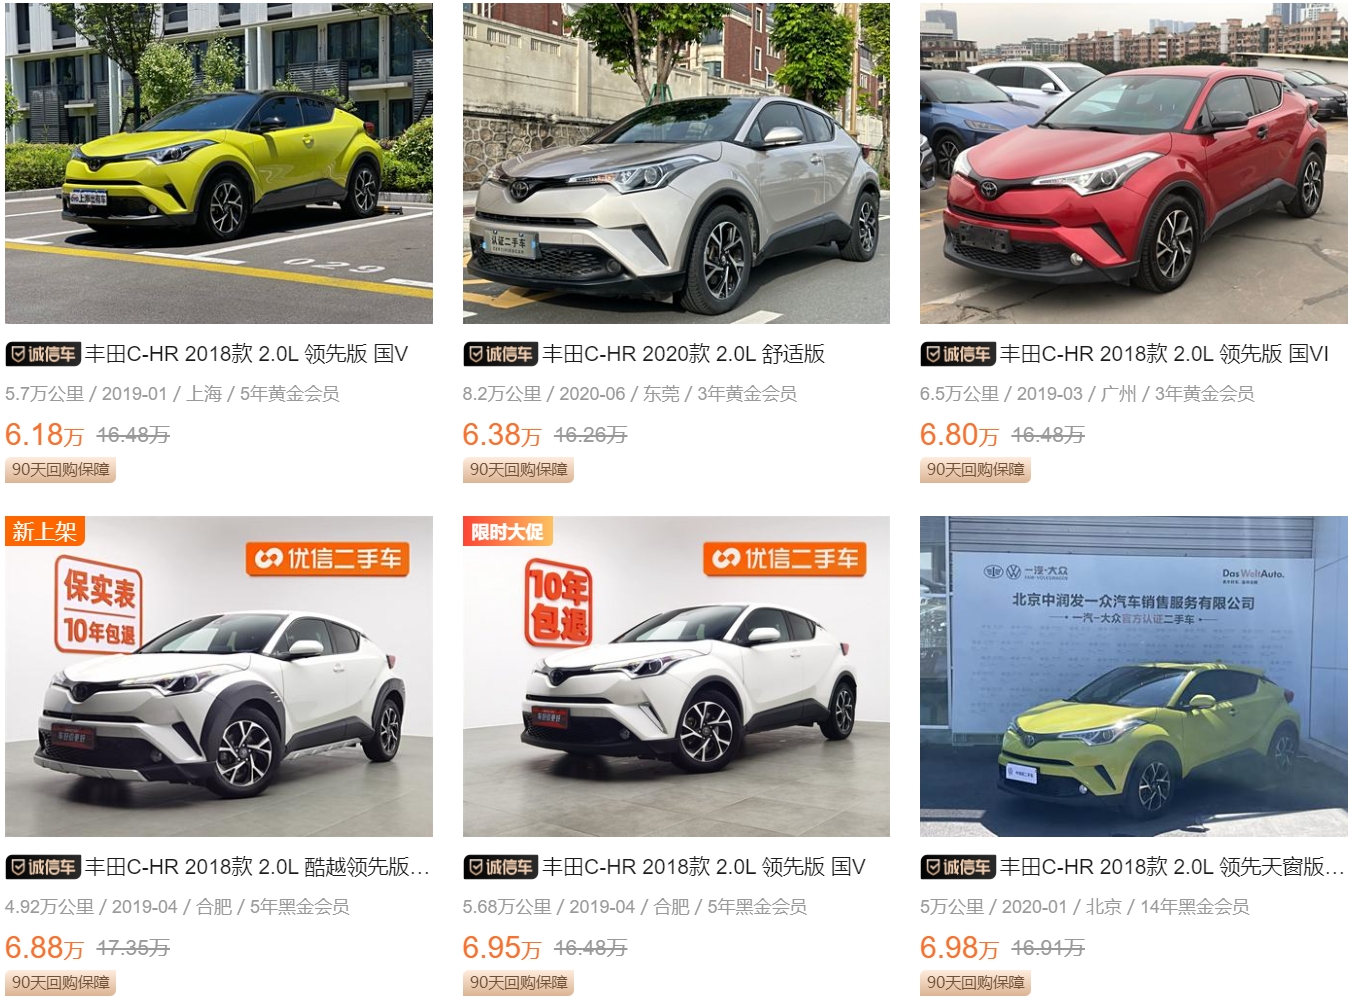This screenshot has width=1354, height=999.
Task: Click the 诚信车 badge on the 6.95万 listing
Action: click(501, 867)
